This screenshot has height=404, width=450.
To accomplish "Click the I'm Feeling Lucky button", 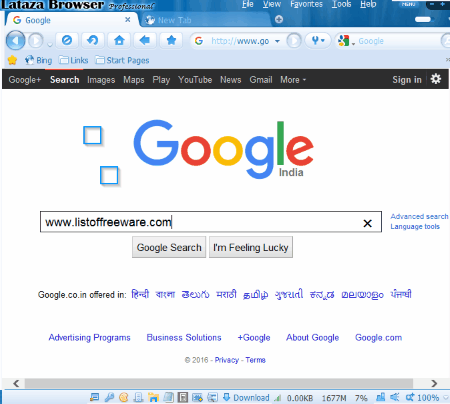I will [251, 247].
